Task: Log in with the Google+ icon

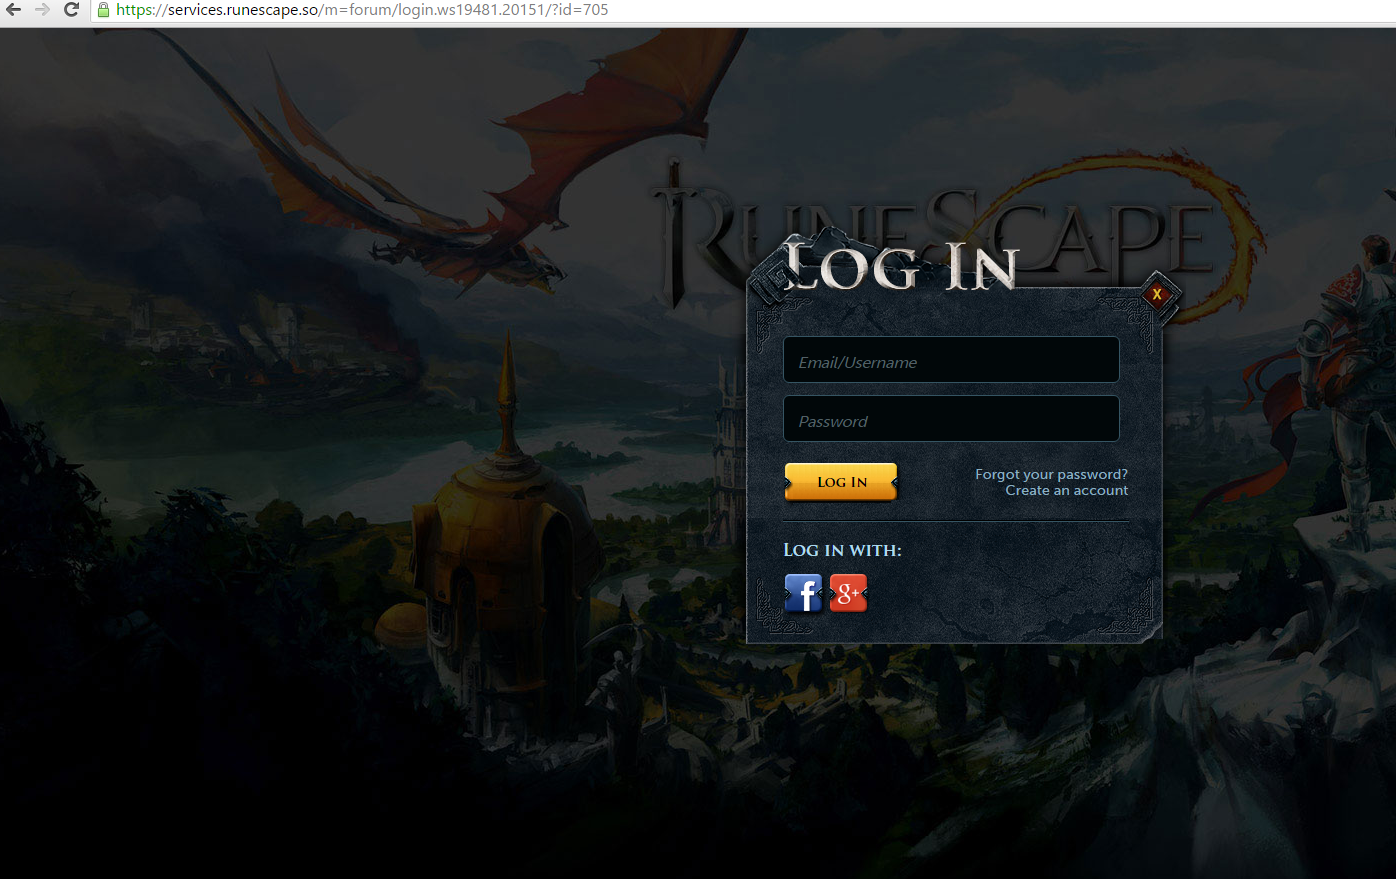Action: [x=848, y=593]
